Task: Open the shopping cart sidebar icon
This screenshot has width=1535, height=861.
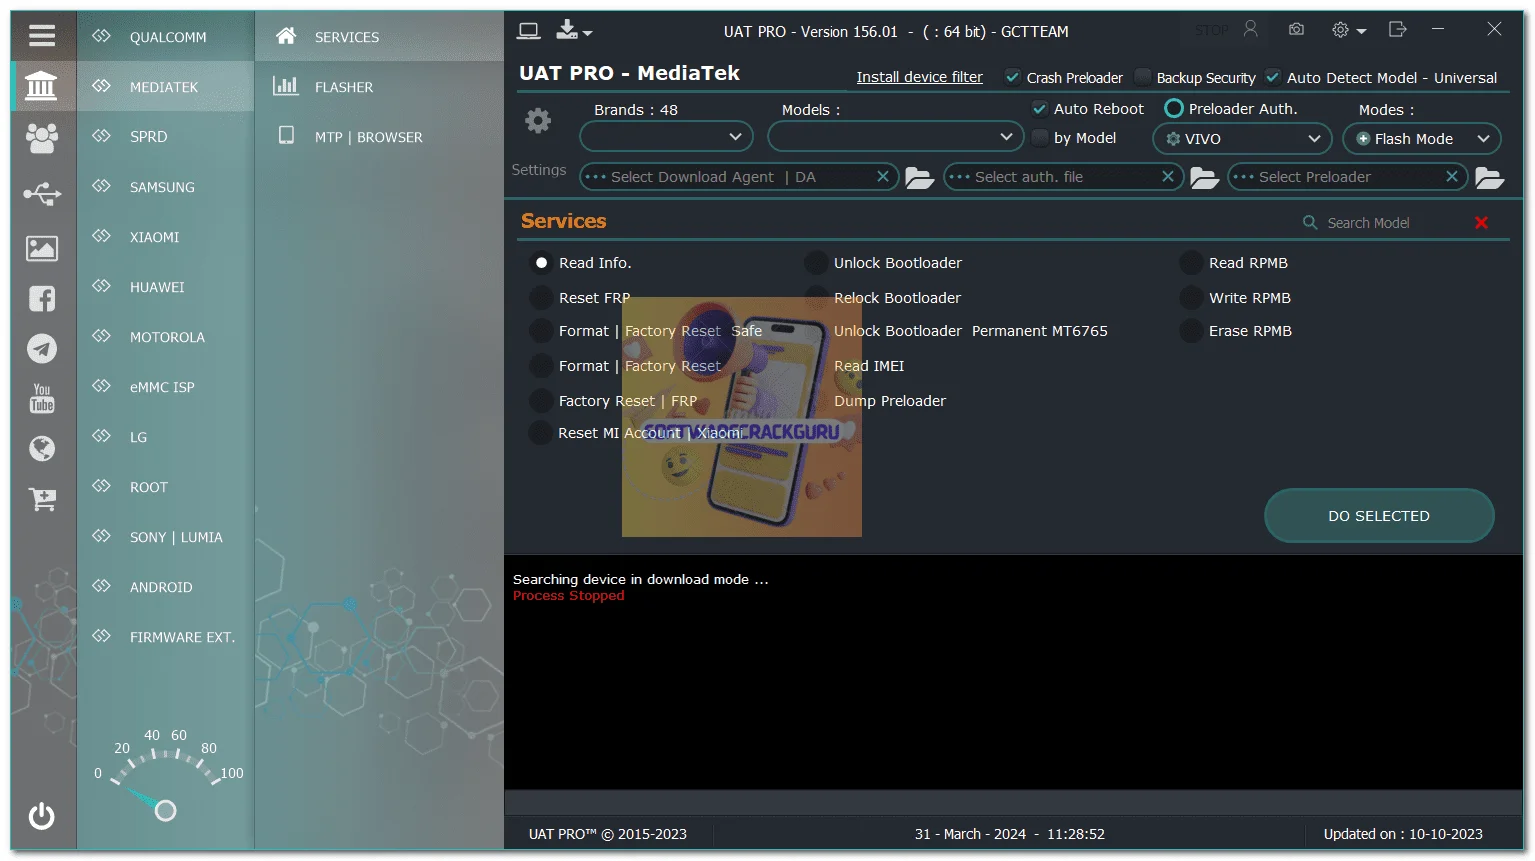Action: pos(42,498)
